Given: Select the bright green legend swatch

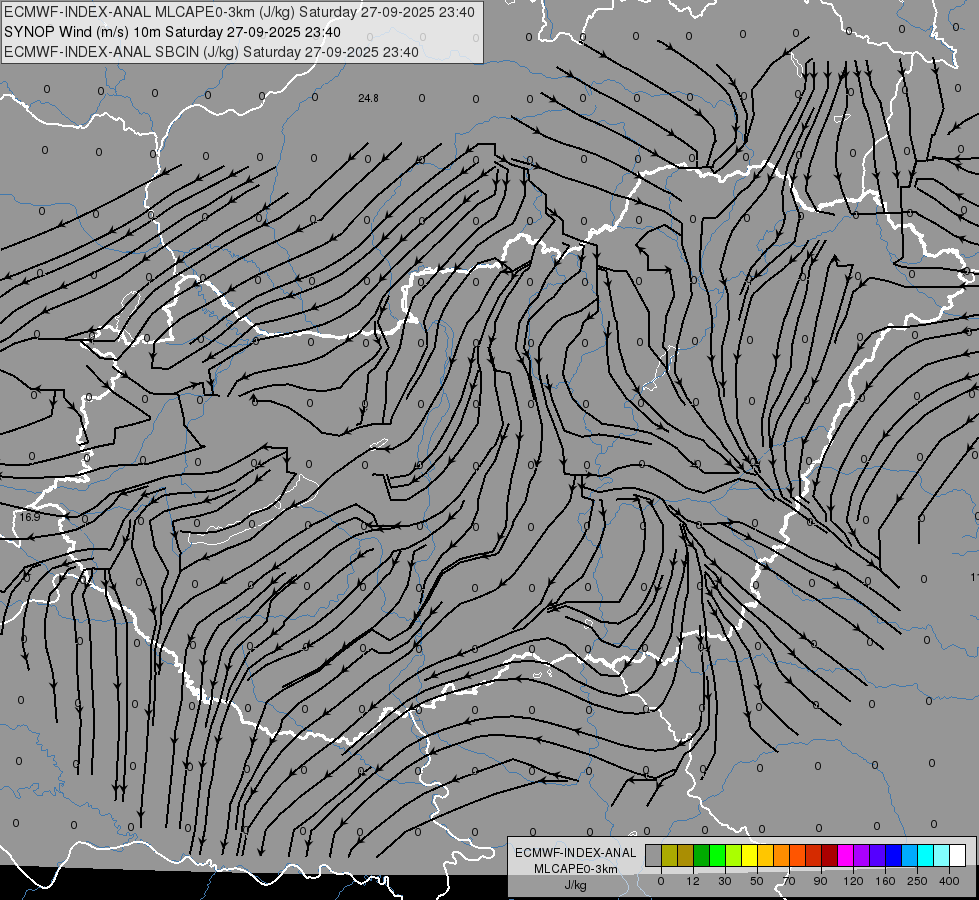Looking at the screenshot, I should [x=717, y=855].
